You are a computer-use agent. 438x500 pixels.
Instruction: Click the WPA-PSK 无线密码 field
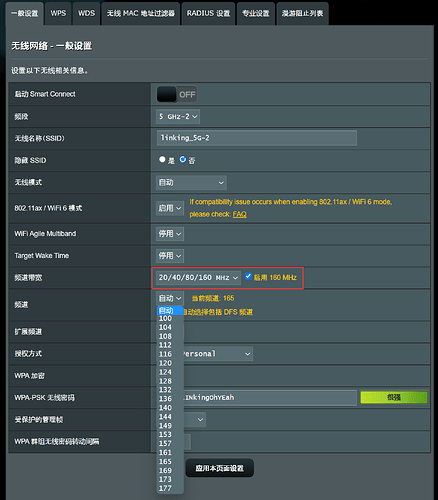270,398
